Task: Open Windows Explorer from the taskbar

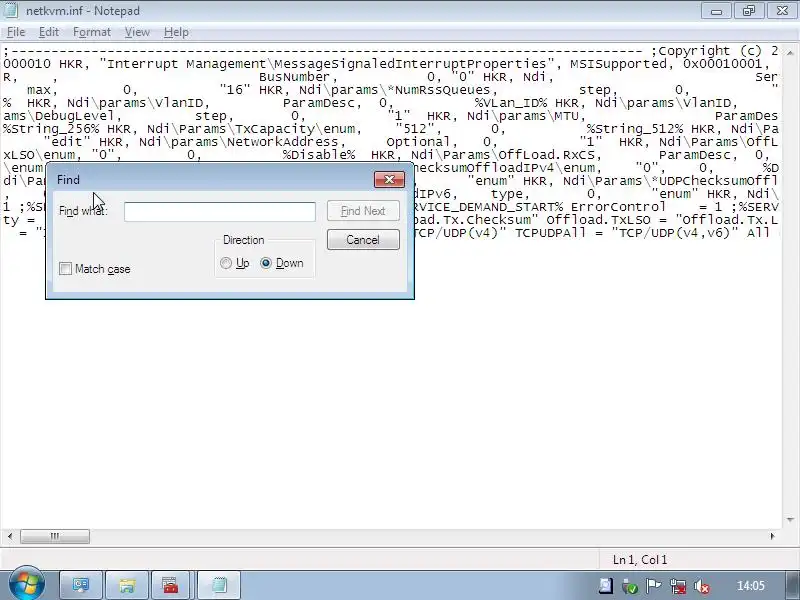Action: pos(127,585)
